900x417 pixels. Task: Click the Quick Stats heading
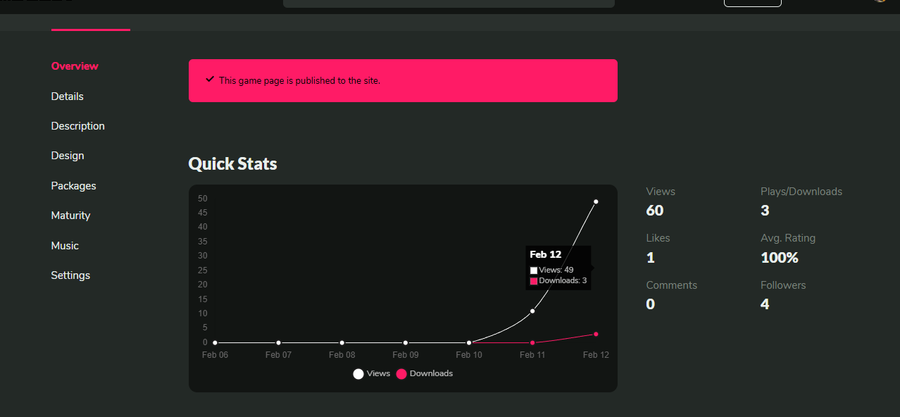(232, 164)
